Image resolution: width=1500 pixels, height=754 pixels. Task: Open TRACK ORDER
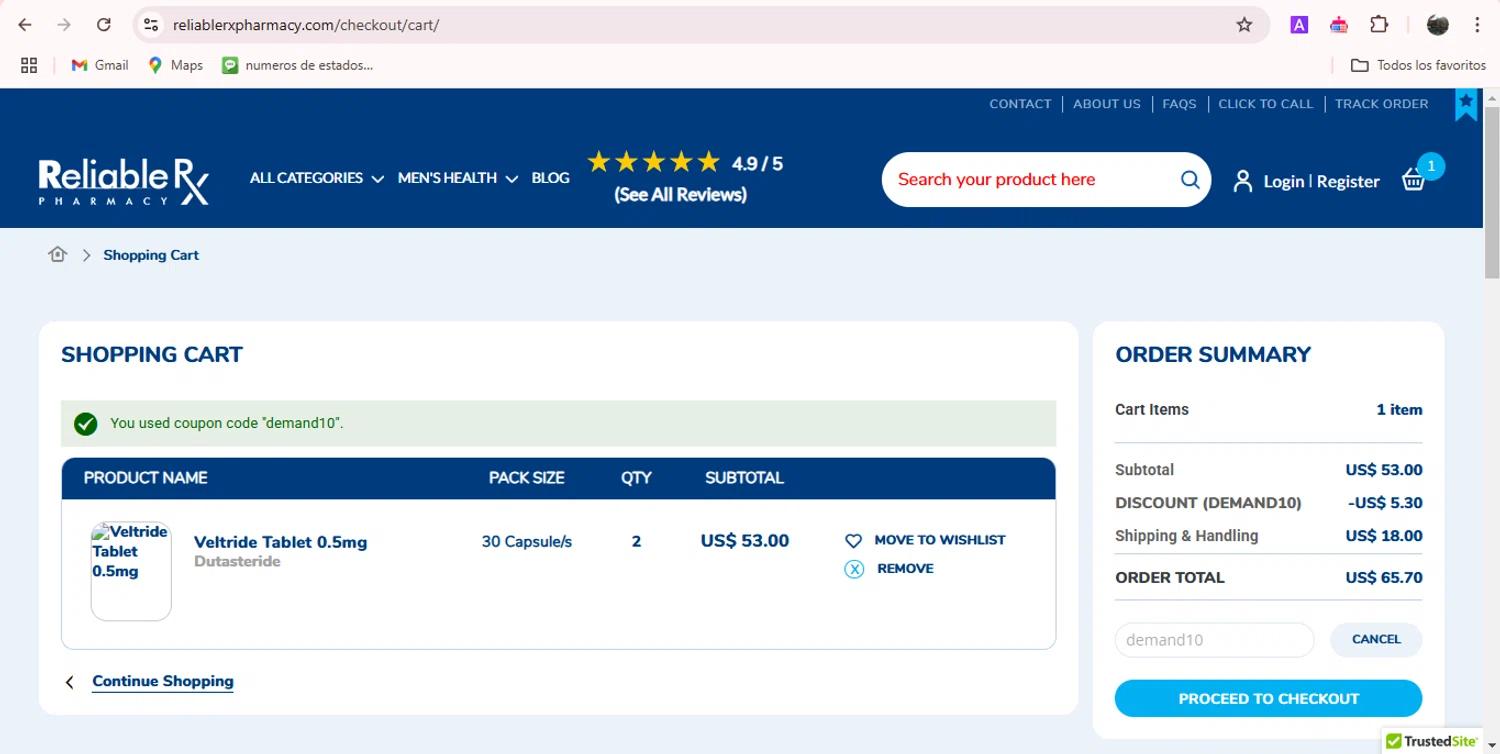[1382, 104]
